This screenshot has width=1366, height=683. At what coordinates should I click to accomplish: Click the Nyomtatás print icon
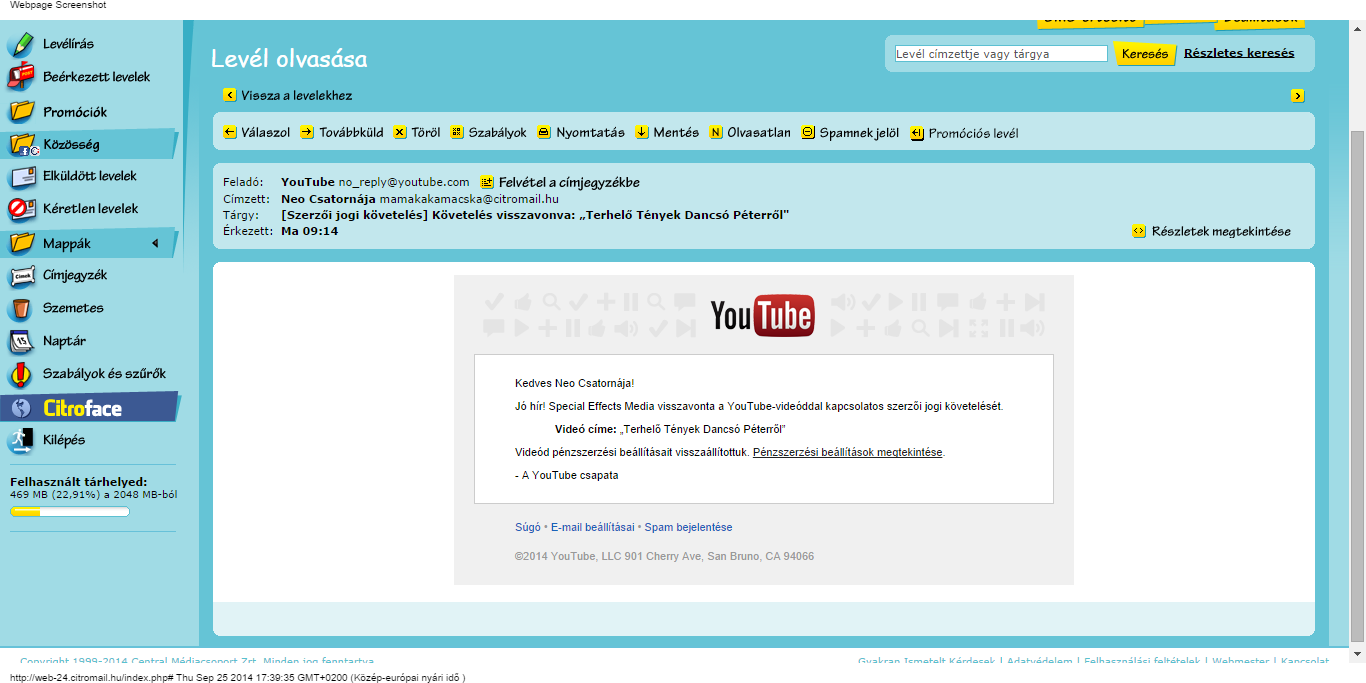pos(544,132)
